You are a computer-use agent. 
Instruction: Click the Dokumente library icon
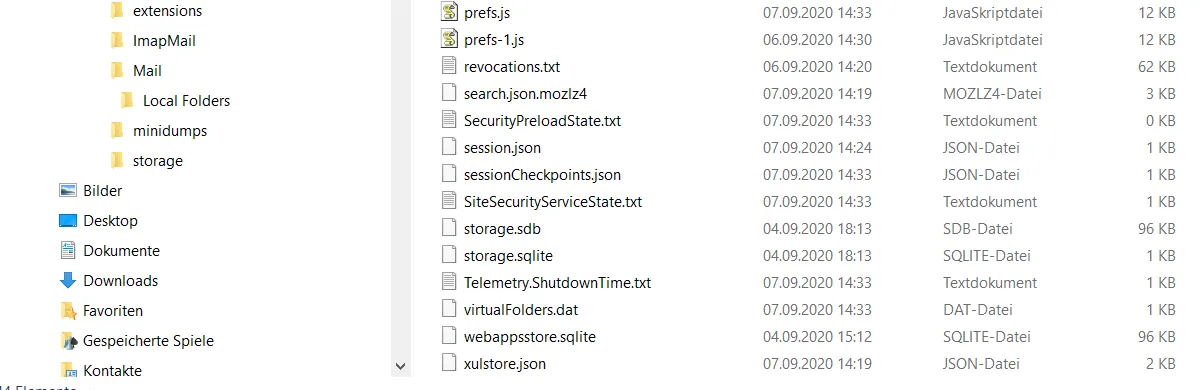(x=68, y=251)
